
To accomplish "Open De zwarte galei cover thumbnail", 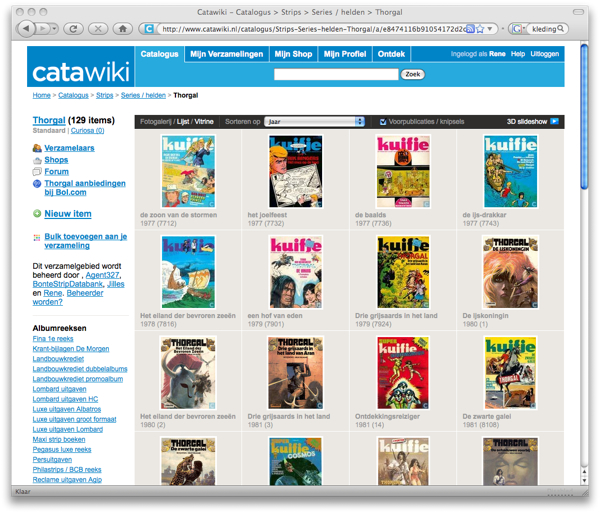I will coord(511,373).
